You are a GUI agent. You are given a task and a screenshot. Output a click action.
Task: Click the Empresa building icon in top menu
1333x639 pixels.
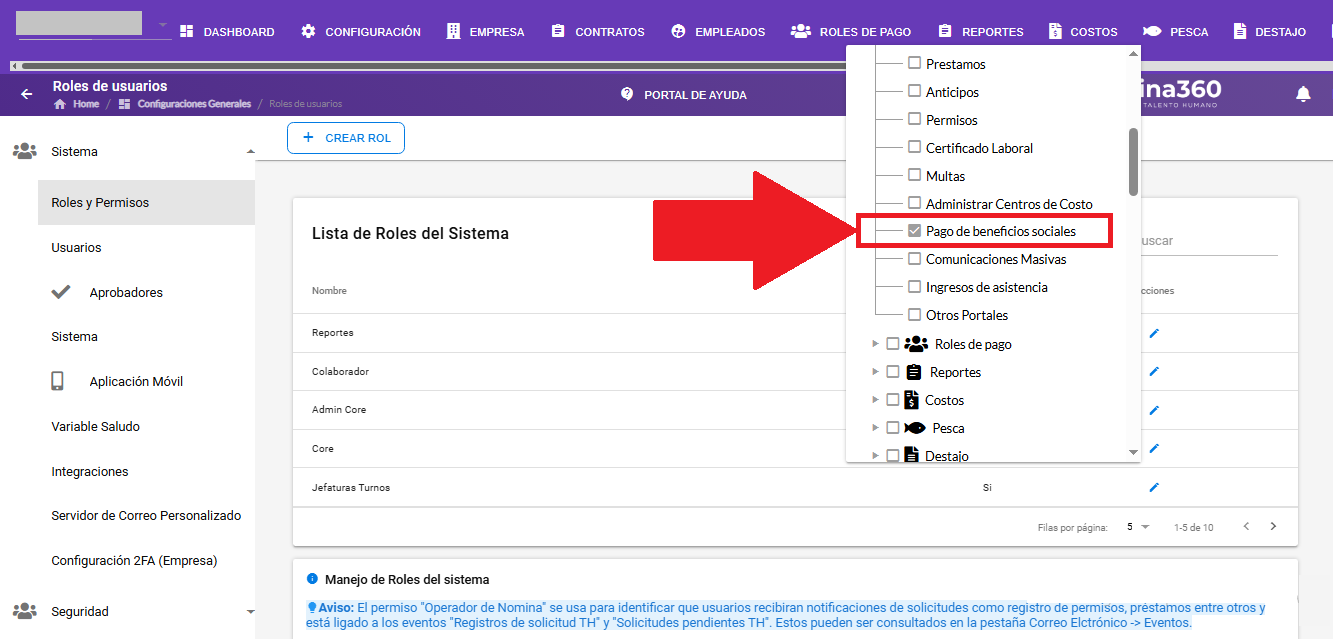coord(453,31)
